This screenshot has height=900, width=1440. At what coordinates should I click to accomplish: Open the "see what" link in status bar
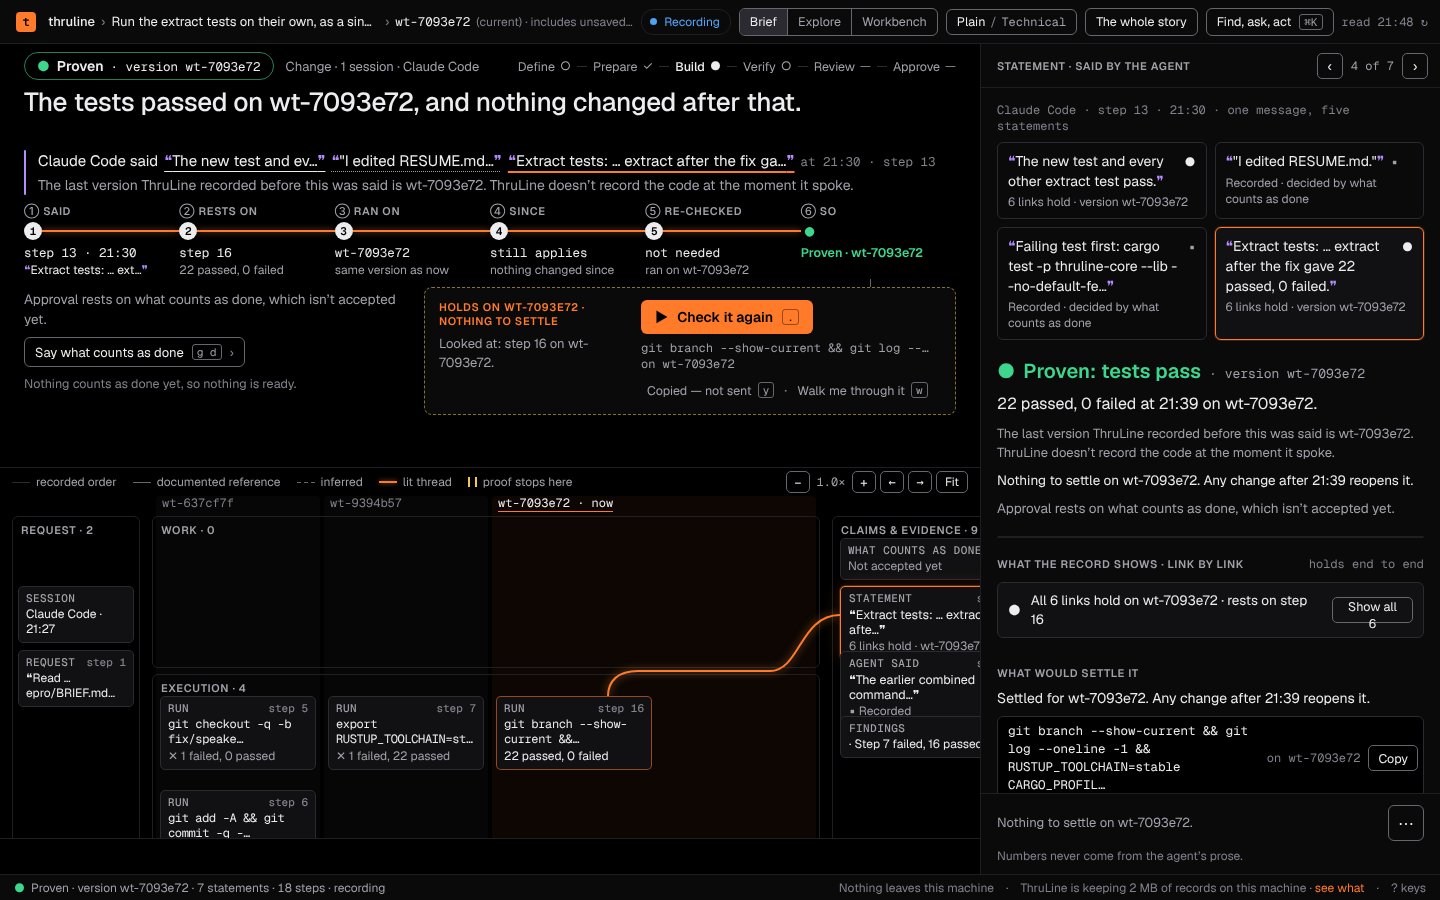pyautogui.click(x=1339, y=888)
